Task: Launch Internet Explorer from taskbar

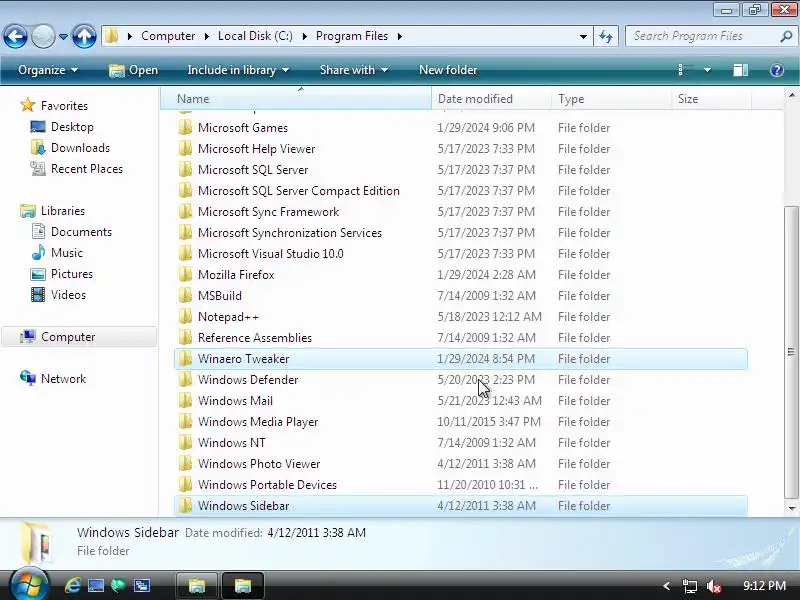Action: [x=72, y=585]
